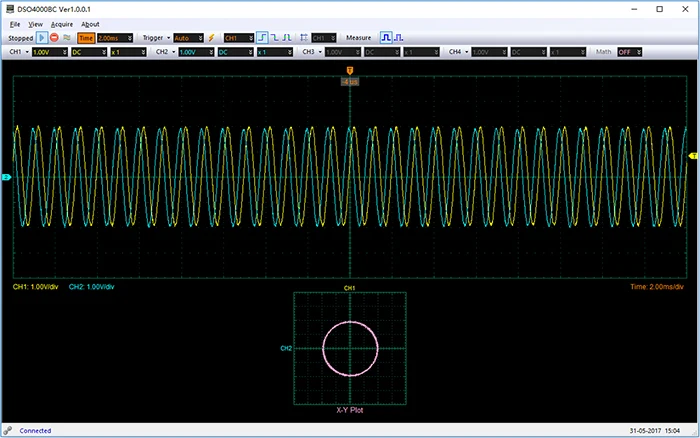
Task: Open the 2.00ms time base dropdown
Action: click(114, 37)
